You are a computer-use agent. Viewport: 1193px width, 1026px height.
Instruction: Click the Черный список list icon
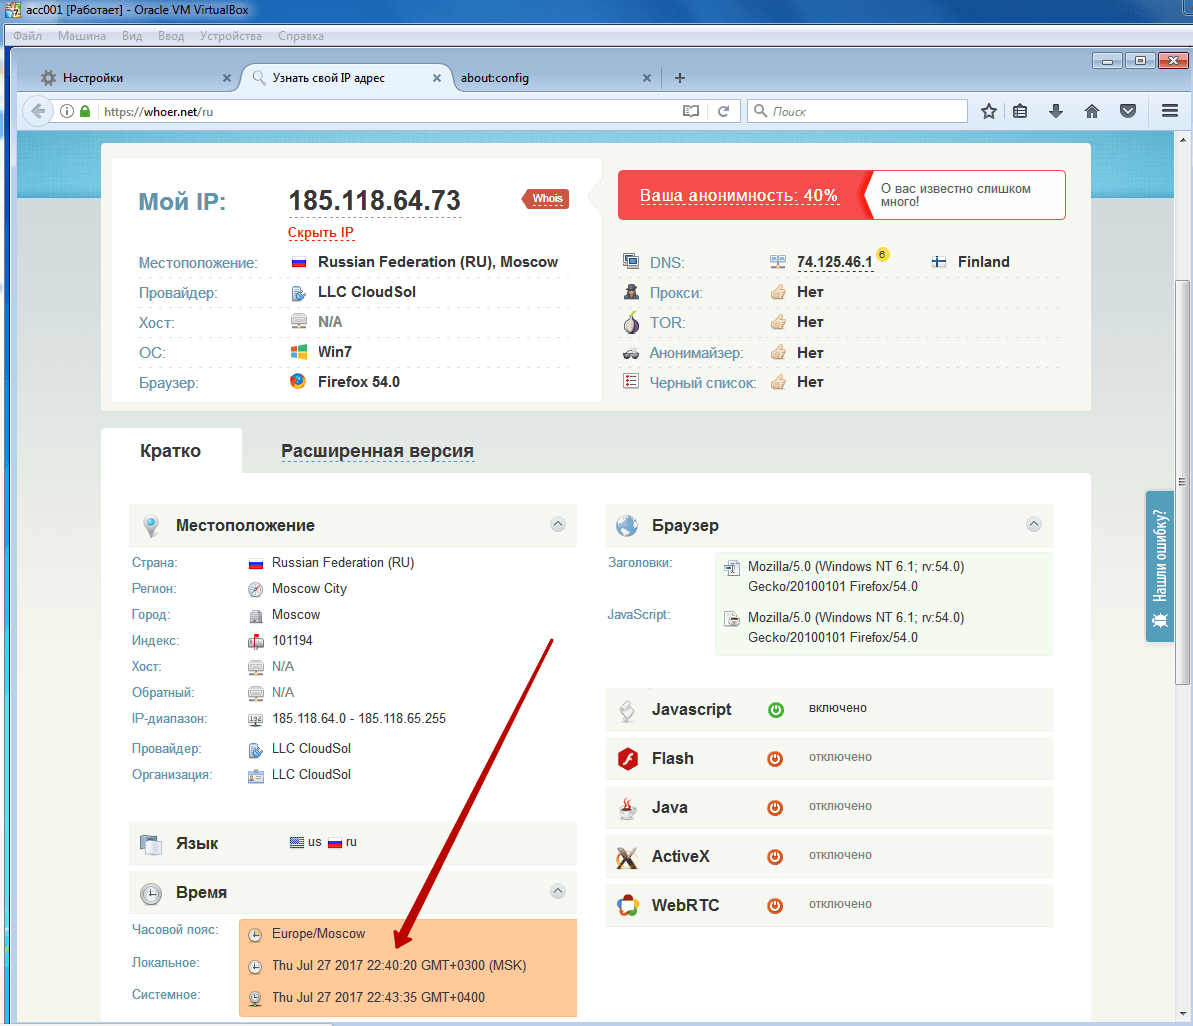click(631, 381)
